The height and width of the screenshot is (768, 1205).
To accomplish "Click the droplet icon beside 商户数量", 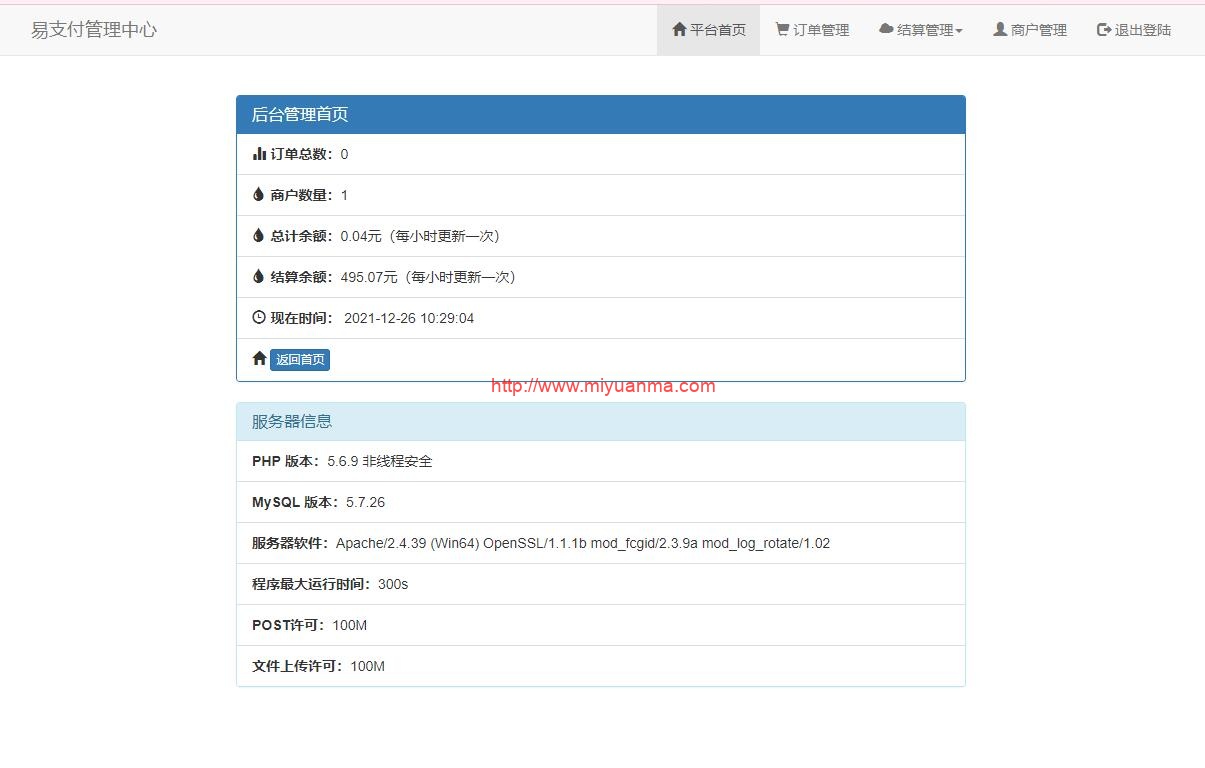I will click(x=258, y=194).
